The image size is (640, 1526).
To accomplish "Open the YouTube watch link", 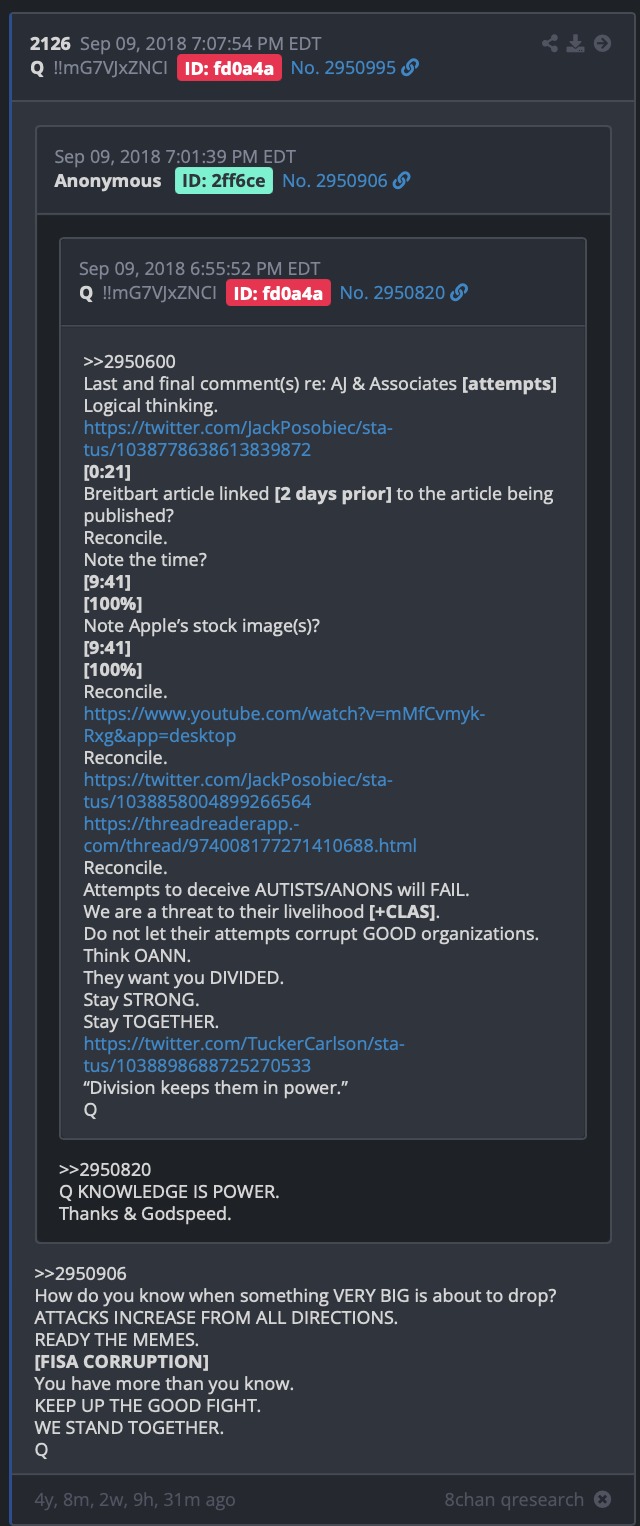I will pos(284,725).
